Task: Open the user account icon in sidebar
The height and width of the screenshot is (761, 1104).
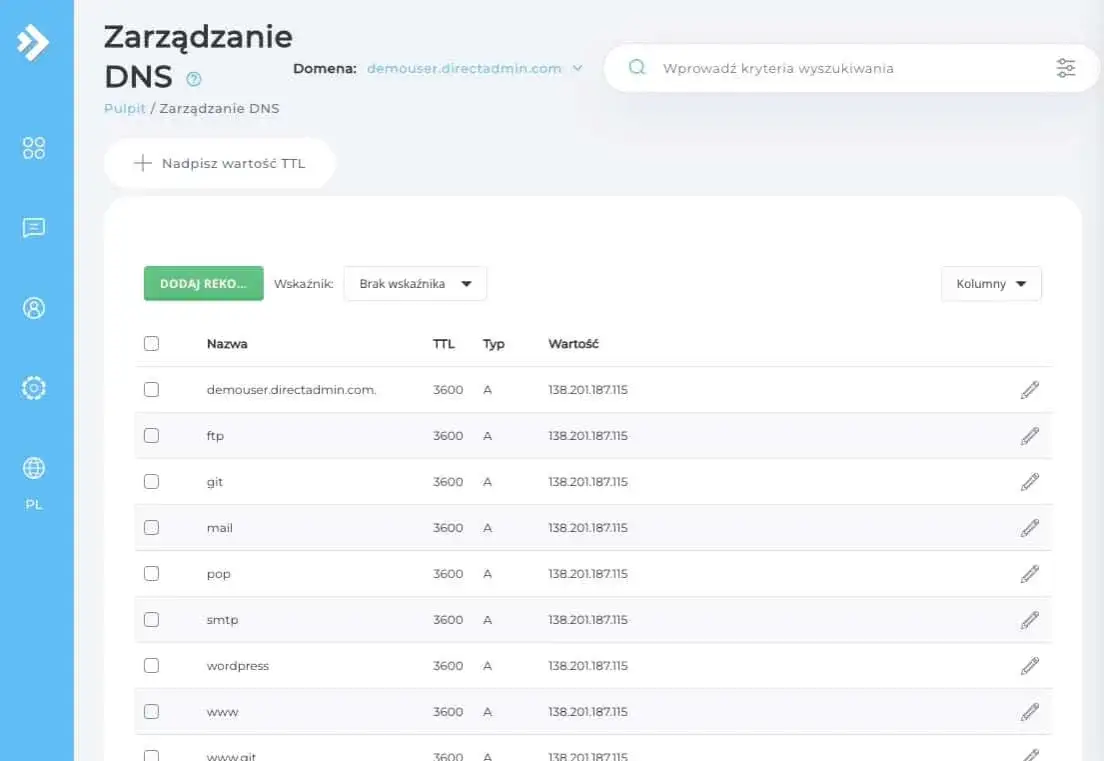Action: 34,307
